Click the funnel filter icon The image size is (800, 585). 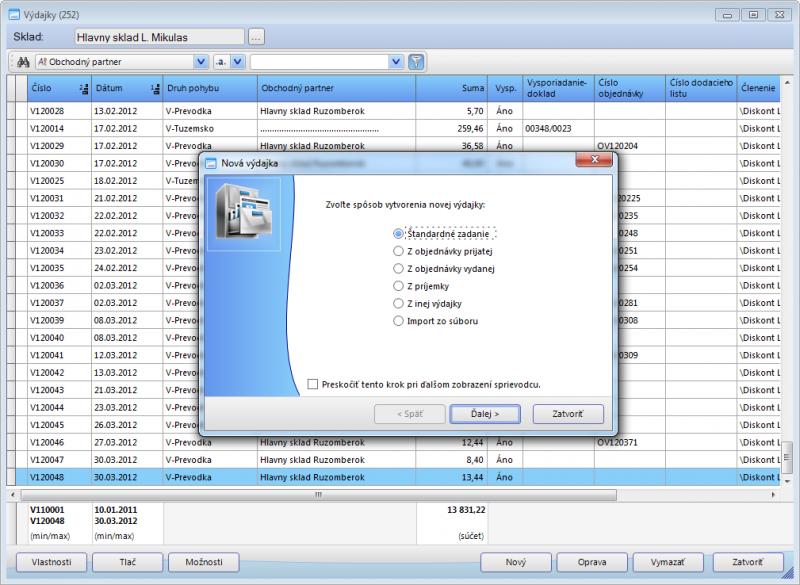416,62
